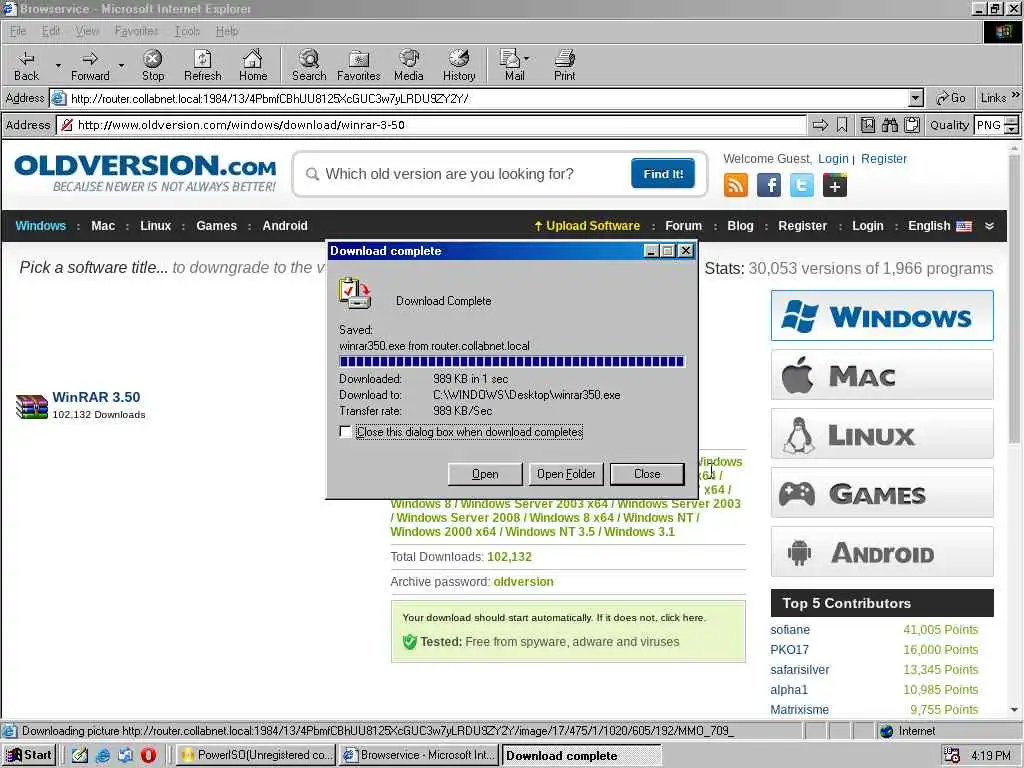Click the Browservice bookmark icon
This screenshot has width=1024, height=768.
(842, 125)
